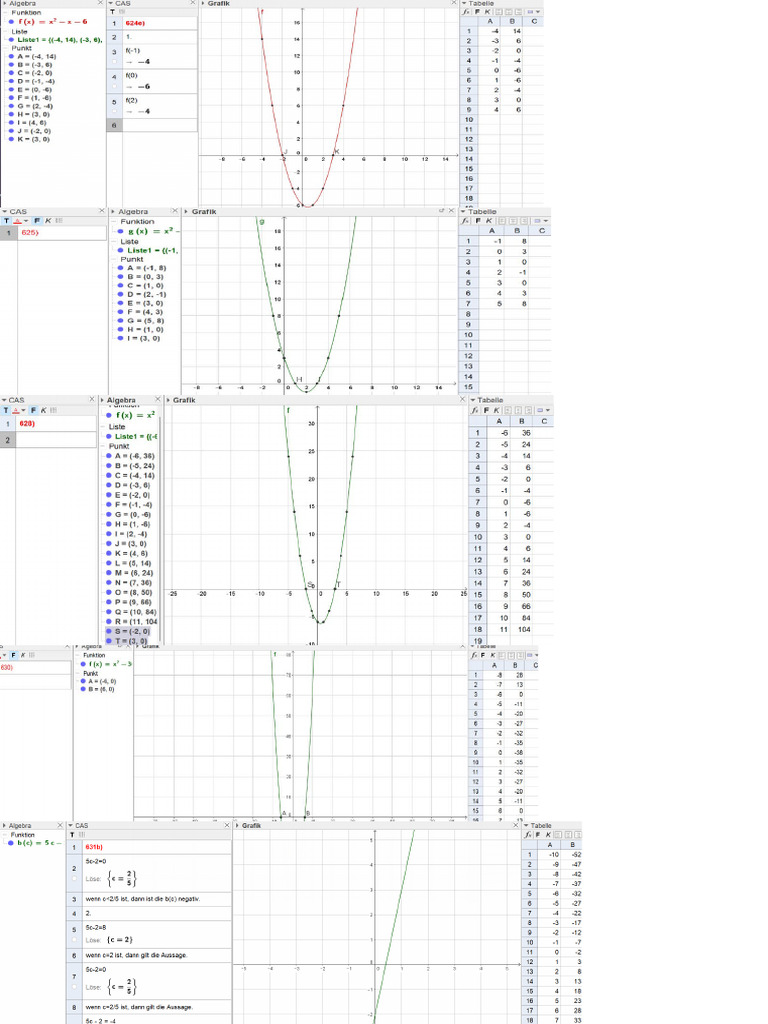Click column C header of Tabelle above row -1, 8

[541, 231]
